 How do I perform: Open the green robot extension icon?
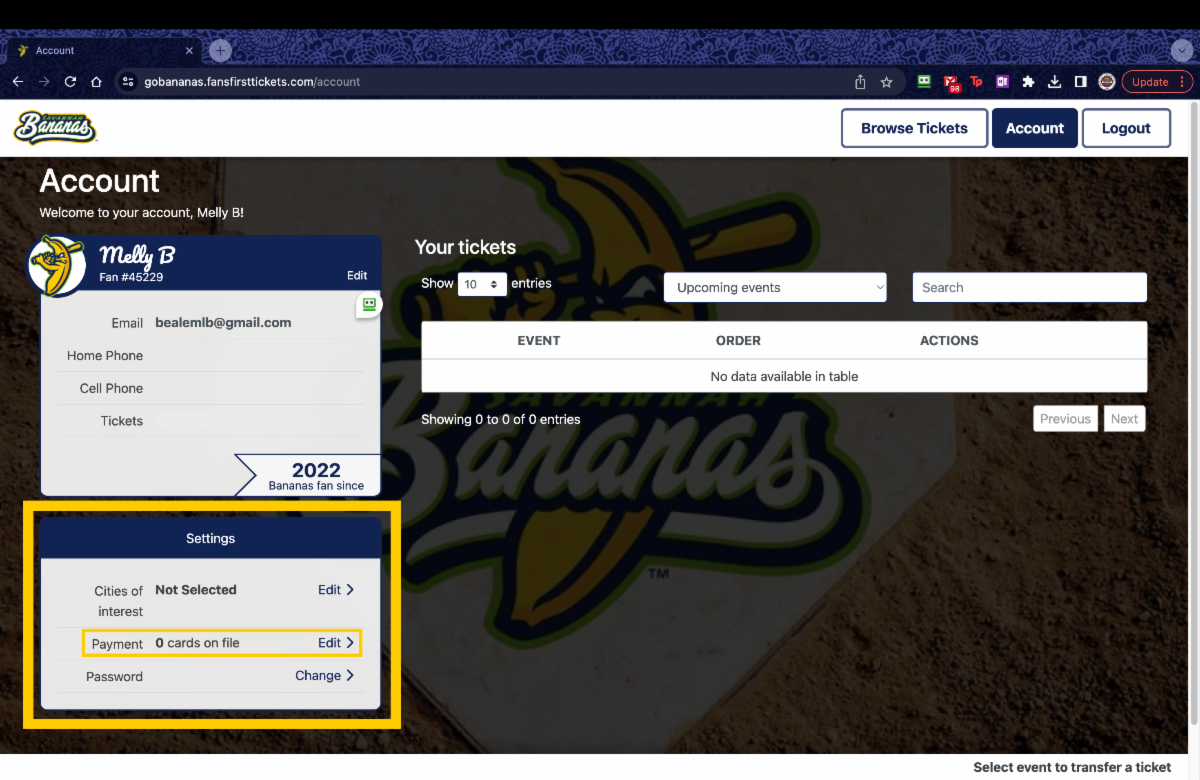point(925,82)
